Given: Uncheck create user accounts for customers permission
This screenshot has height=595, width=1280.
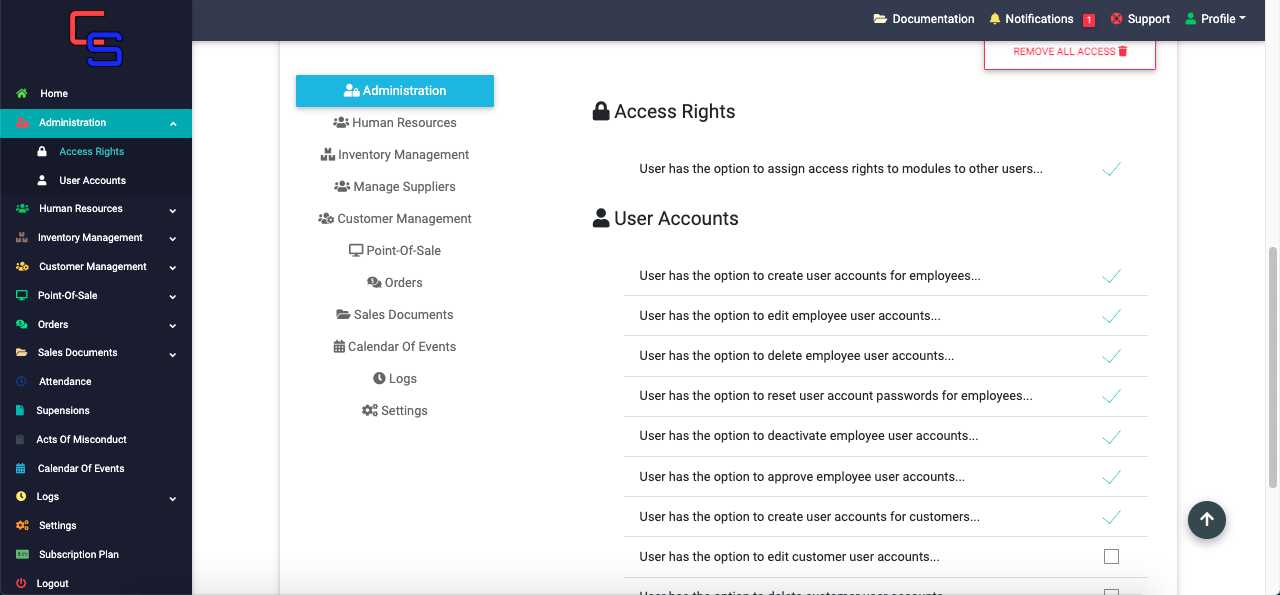Looking at the screenshot, I should pyautogui.click(x=1111, y=517).
